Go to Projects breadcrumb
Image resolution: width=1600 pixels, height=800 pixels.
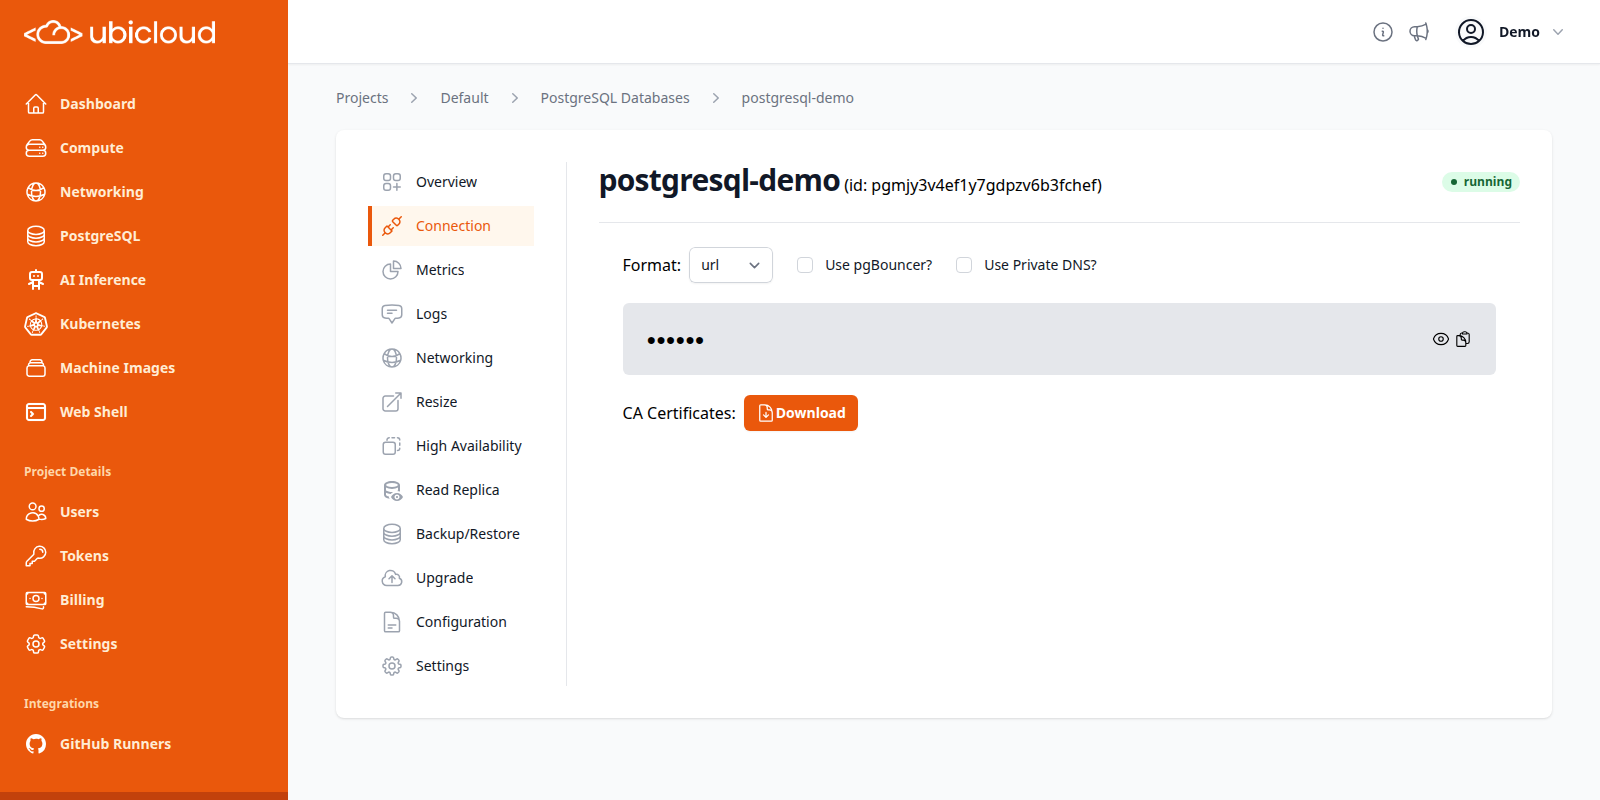362,98
